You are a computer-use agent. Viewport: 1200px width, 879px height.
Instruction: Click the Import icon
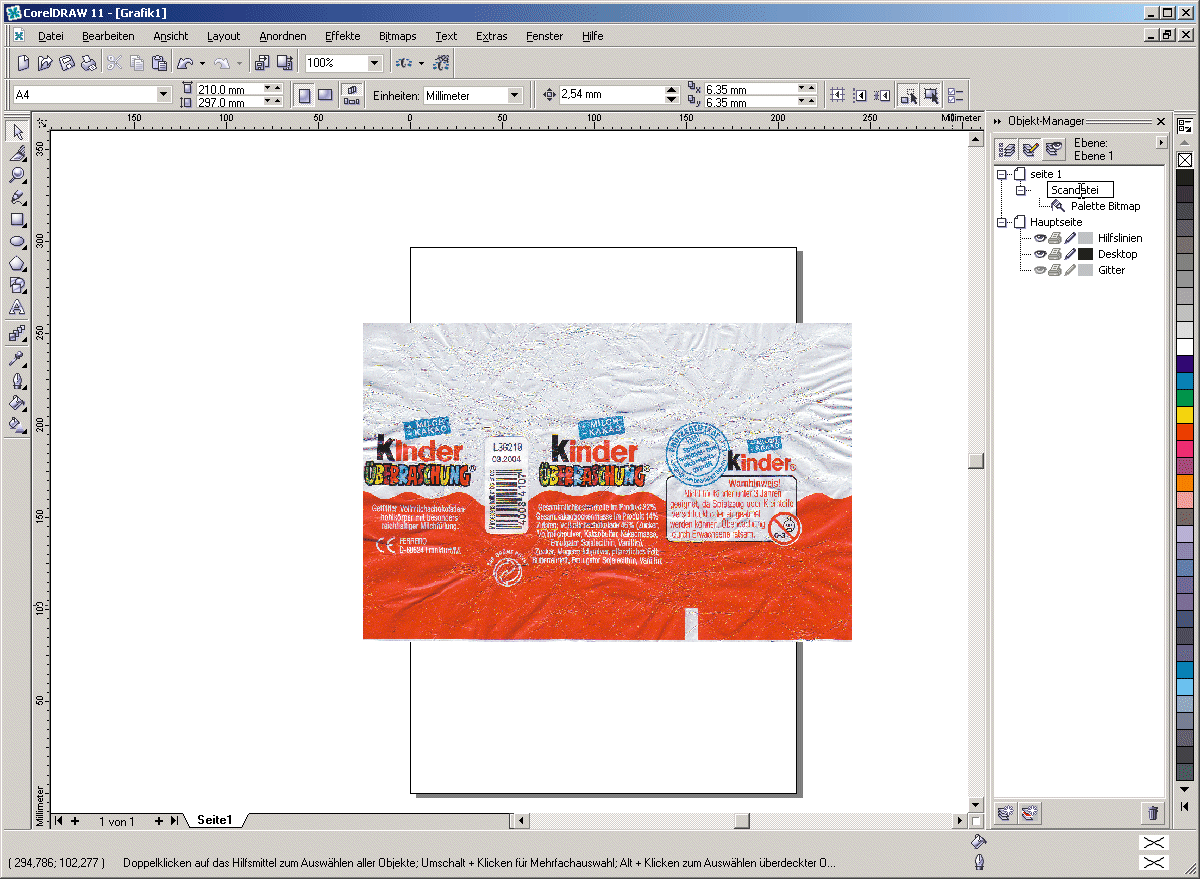(263, 63)
